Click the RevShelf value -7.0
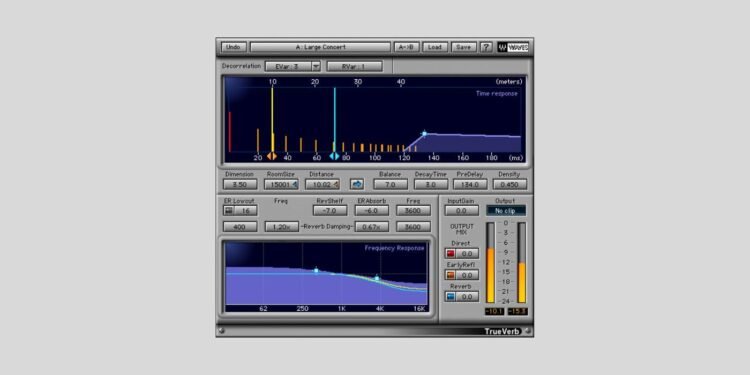750x375 pixels. click(330, 210)
